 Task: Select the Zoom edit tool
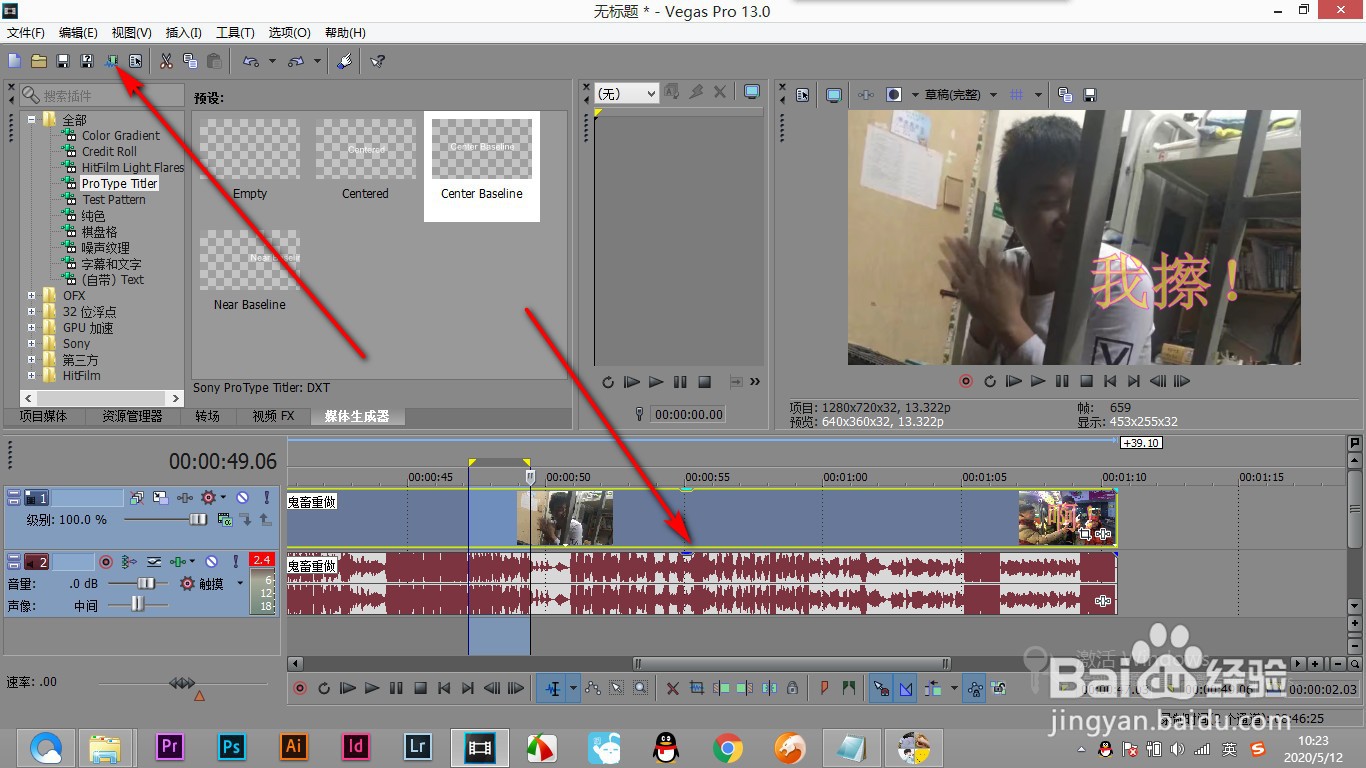click(x=640, y=688)
